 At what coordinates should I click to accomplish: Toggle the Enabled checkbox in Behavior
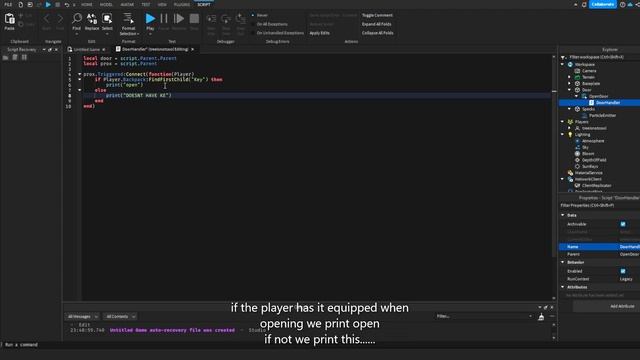point(623,271)
